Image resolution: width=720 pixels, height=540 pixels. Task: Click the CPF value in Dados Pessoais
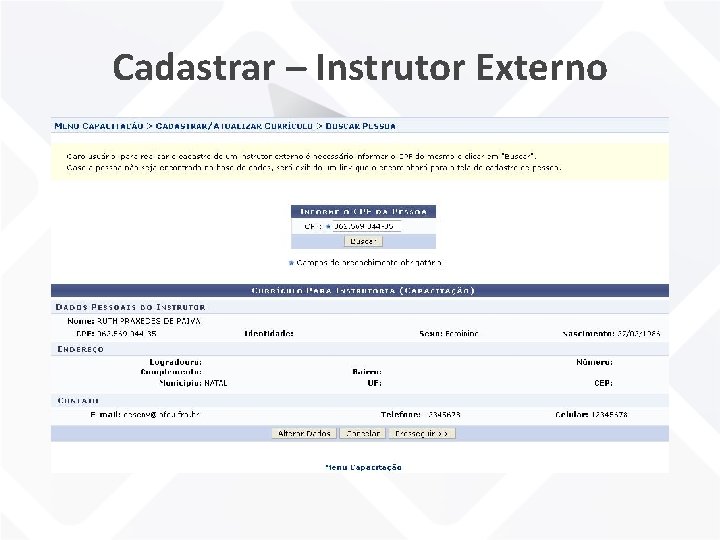coord(127,334)
